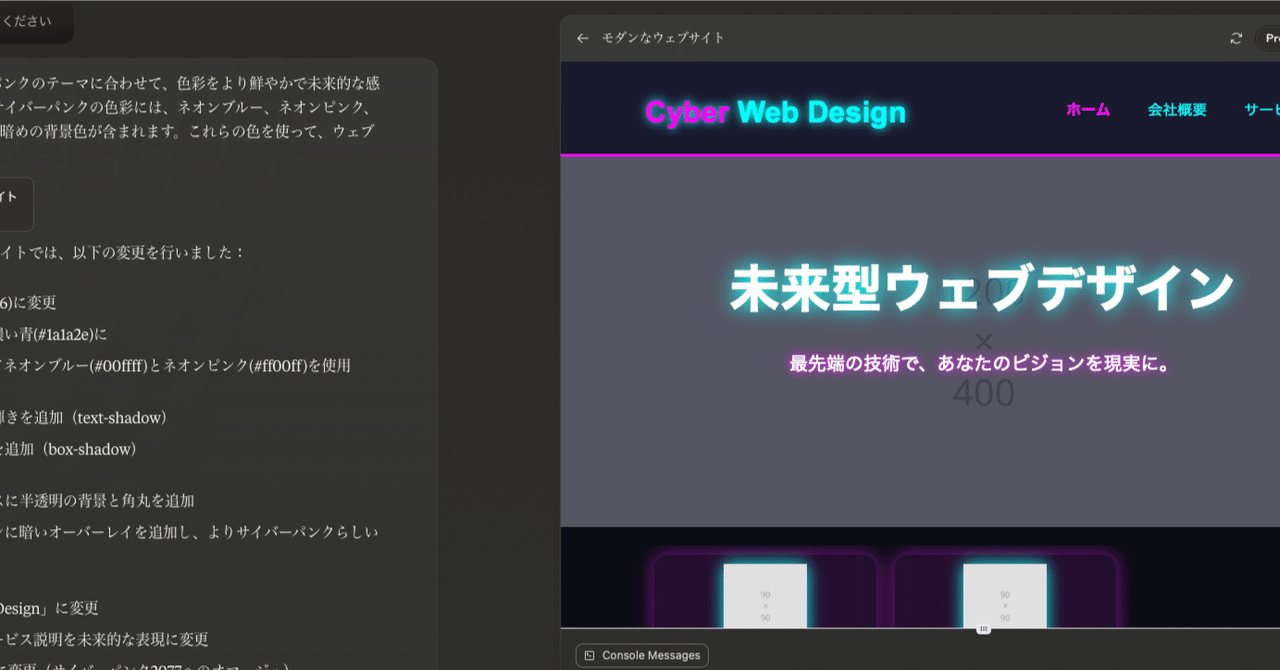Grab the resize handle above Console Messages
Viewport: 1280px width, 670px height.
(984, 629)
